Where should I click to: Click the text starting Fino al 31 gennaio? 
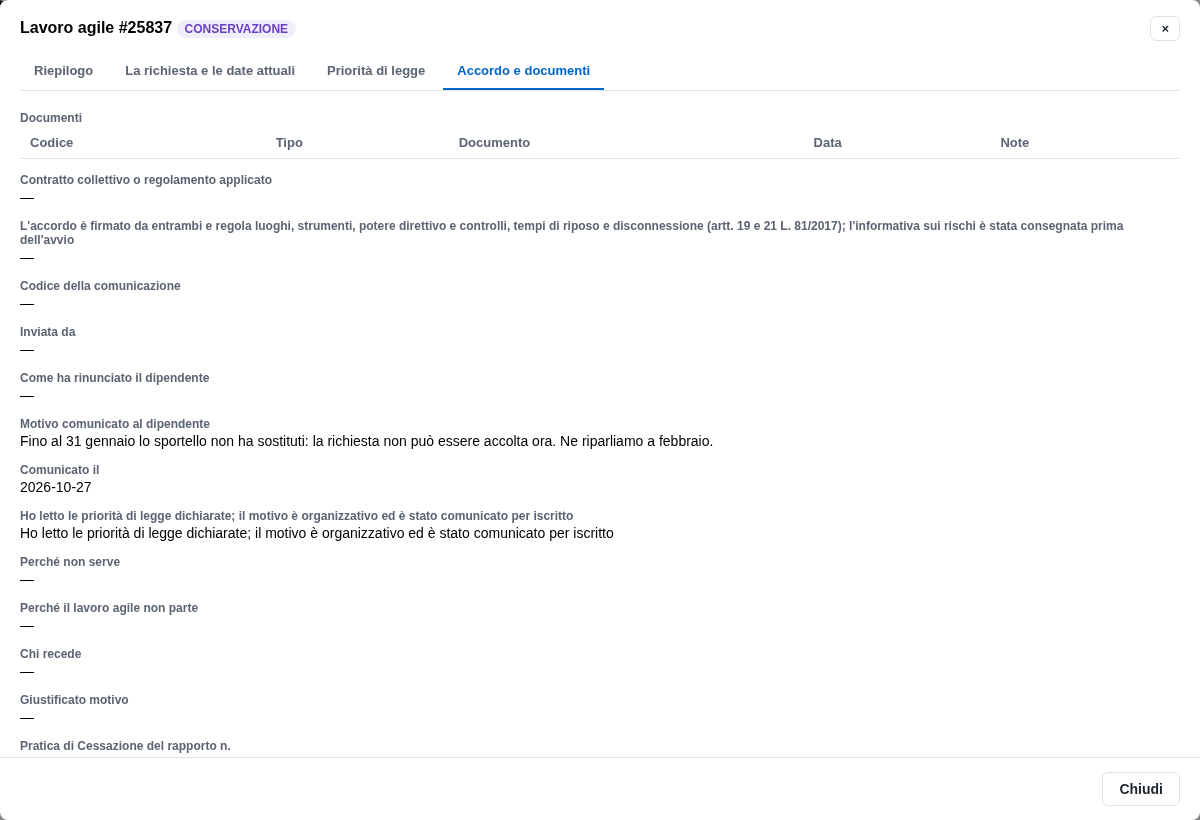366,441
